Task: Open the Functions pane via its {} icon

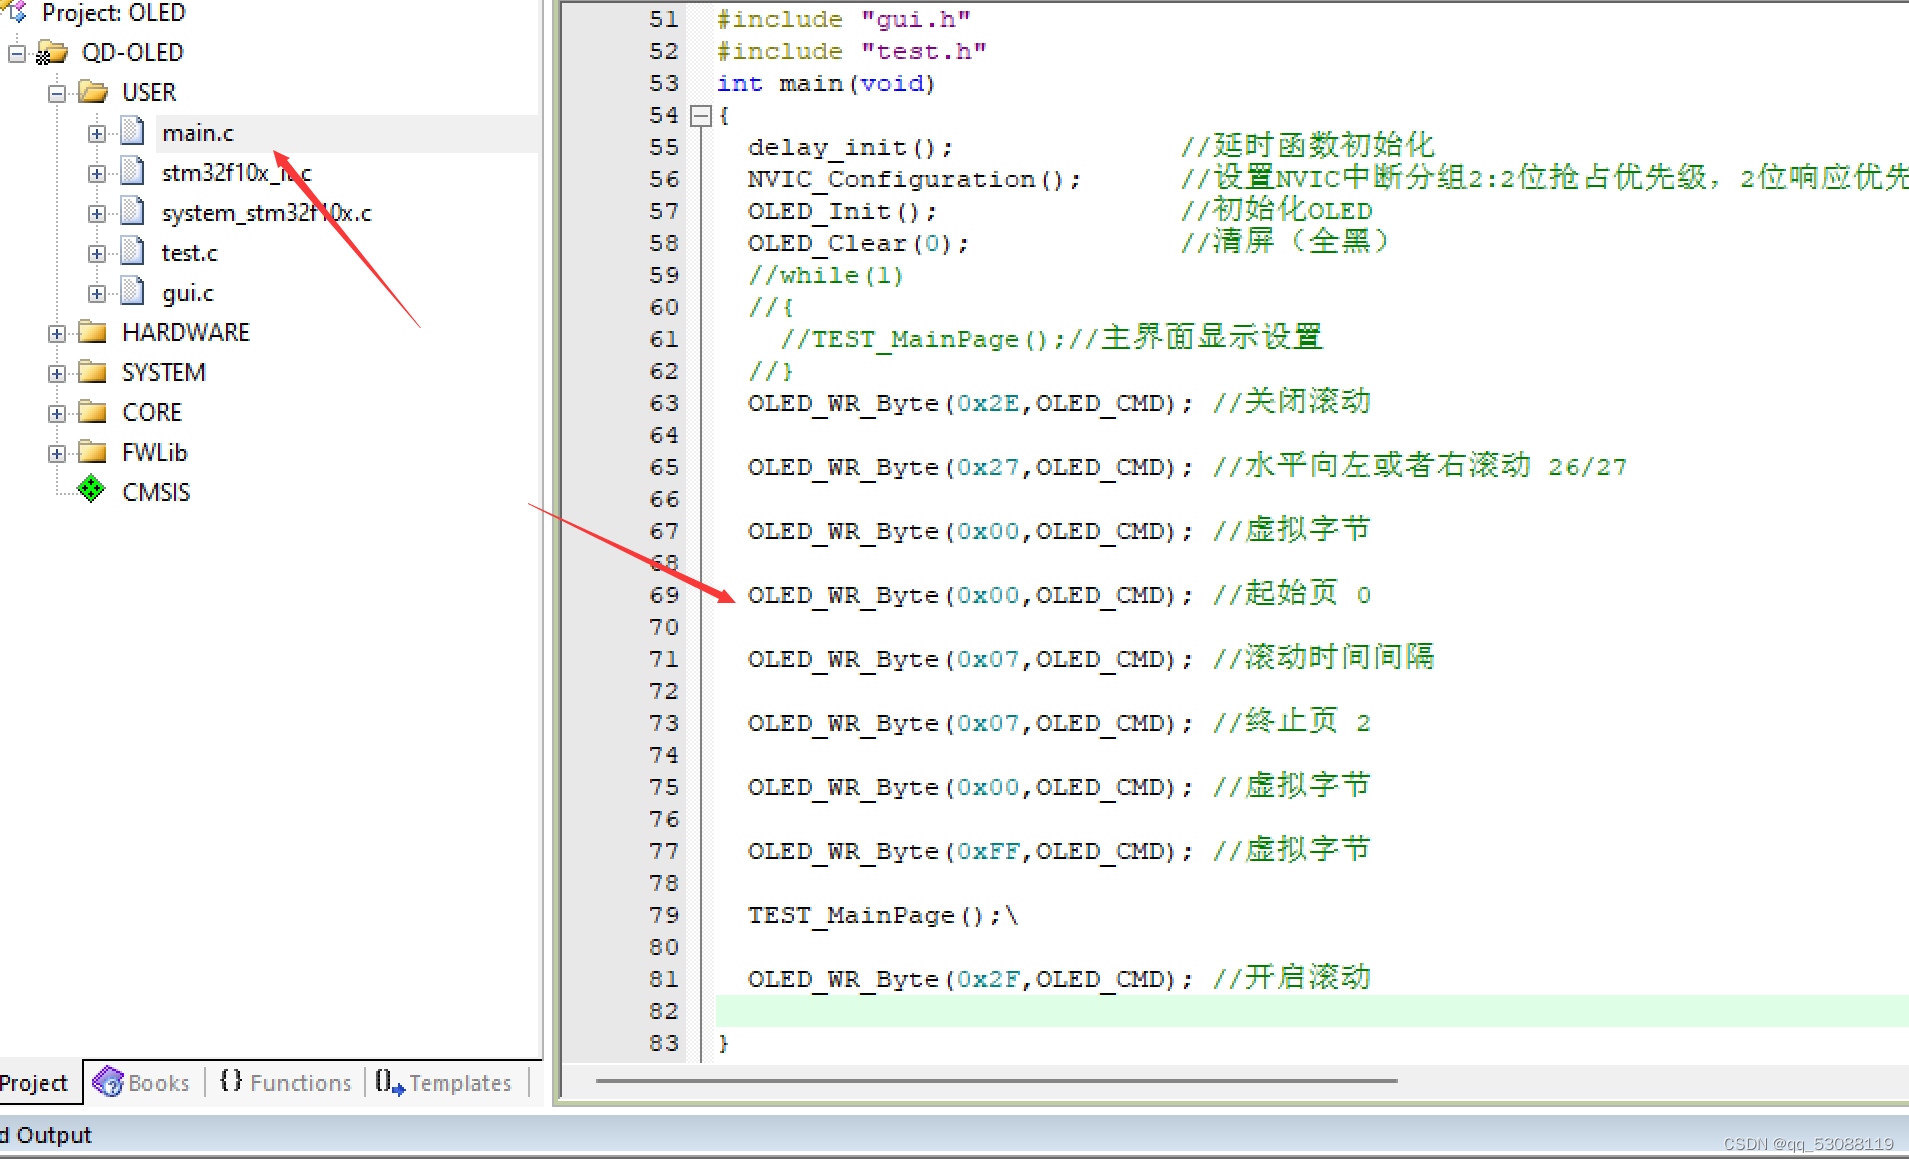Action: tap(232, 1082)
